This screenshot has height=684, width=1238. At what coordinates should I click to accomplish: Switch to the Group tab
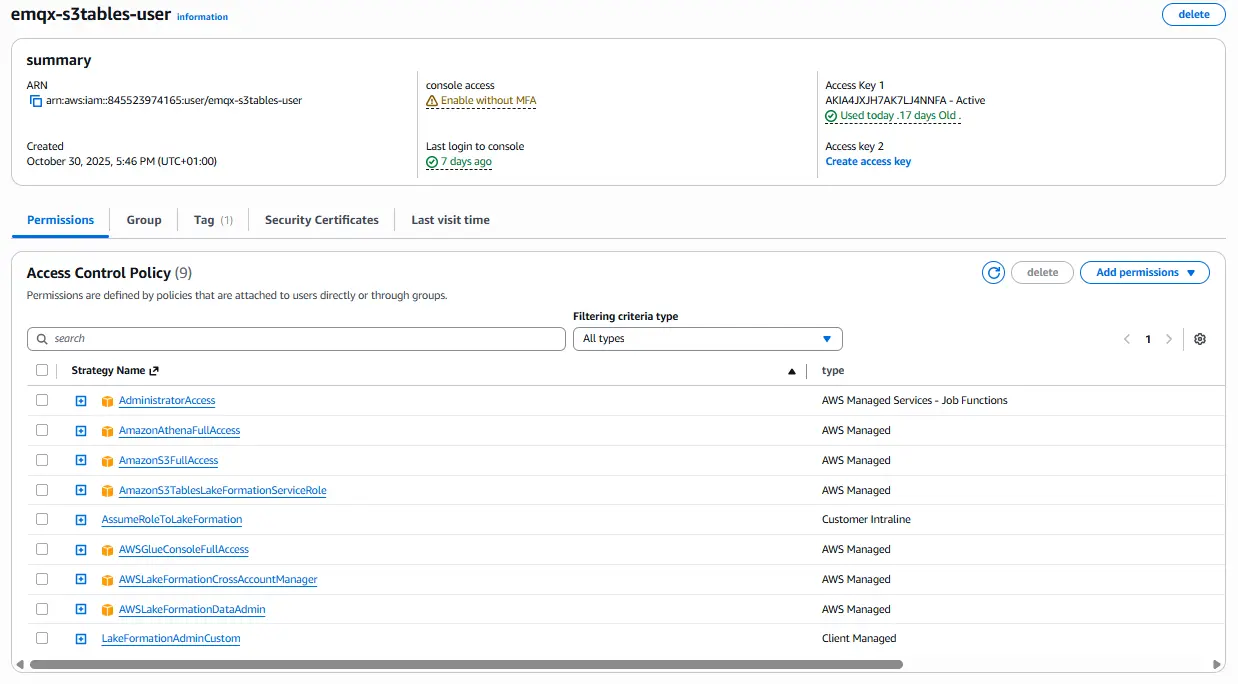pyautogui.click(x=144, y=220)
